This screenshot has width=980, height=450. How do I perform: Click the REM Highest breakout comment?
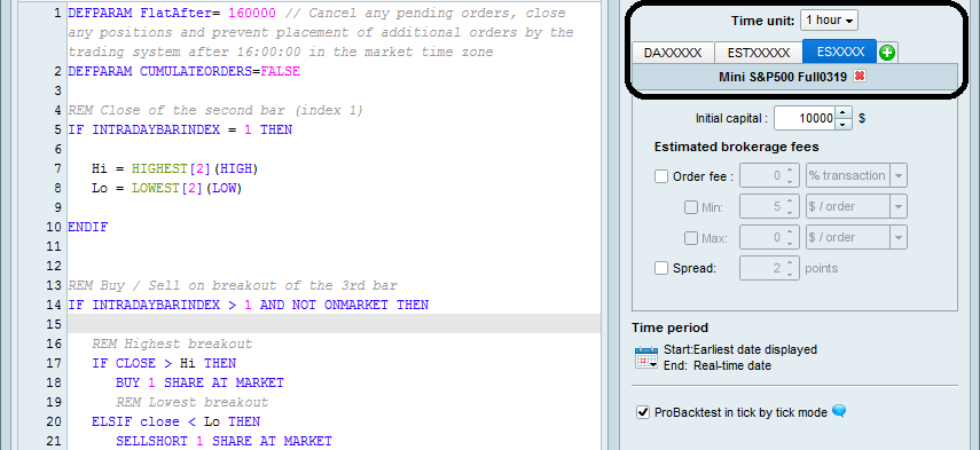[x=172, y=344]
